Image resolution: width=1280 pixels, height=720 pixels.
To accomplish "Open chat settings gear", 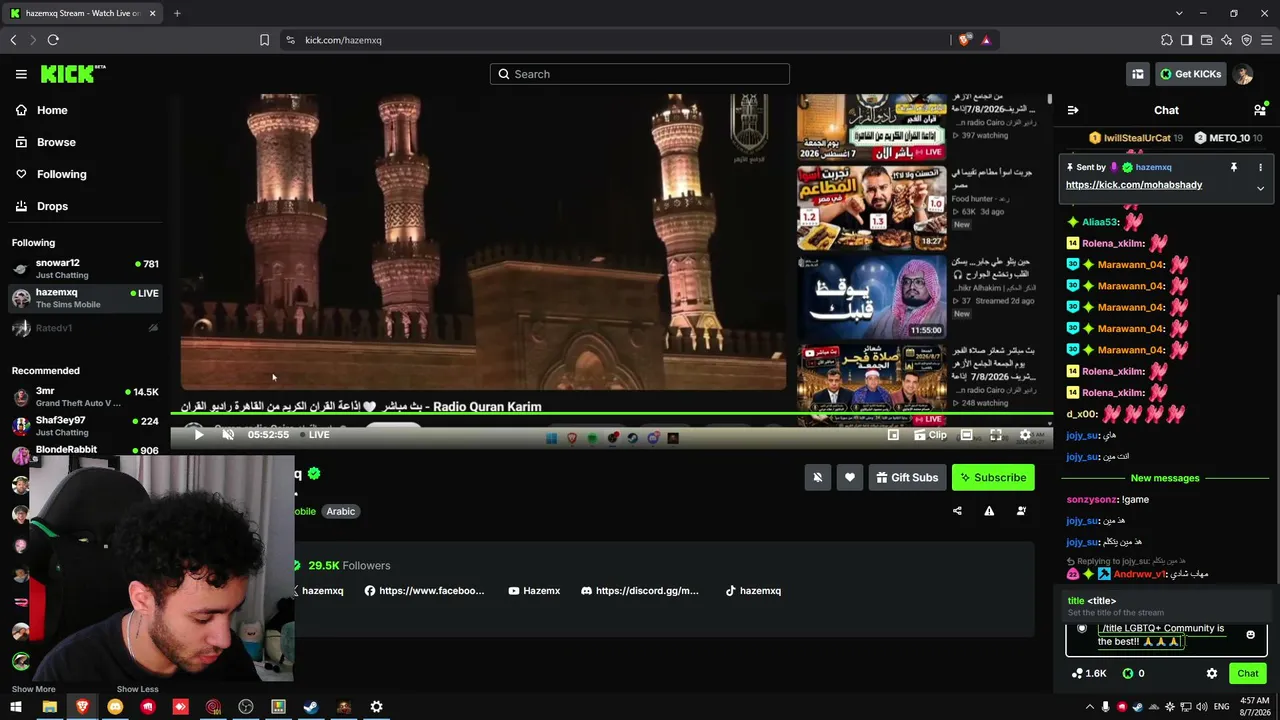I will [x=1212, y=674].
